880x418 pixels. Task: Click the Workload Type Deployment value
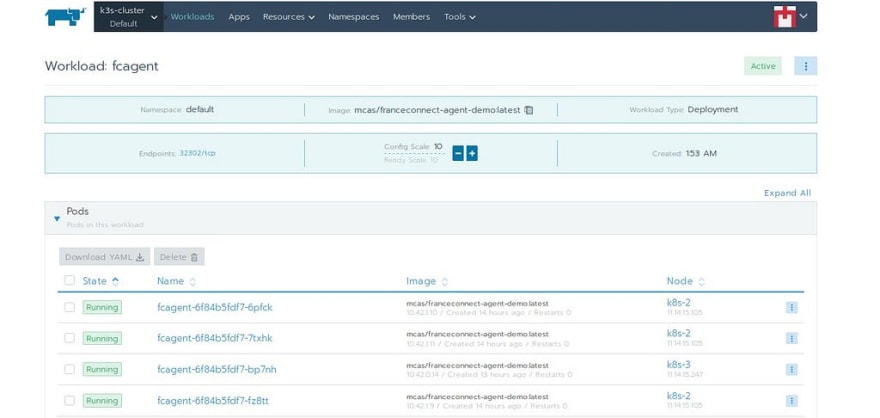point(713,110)
